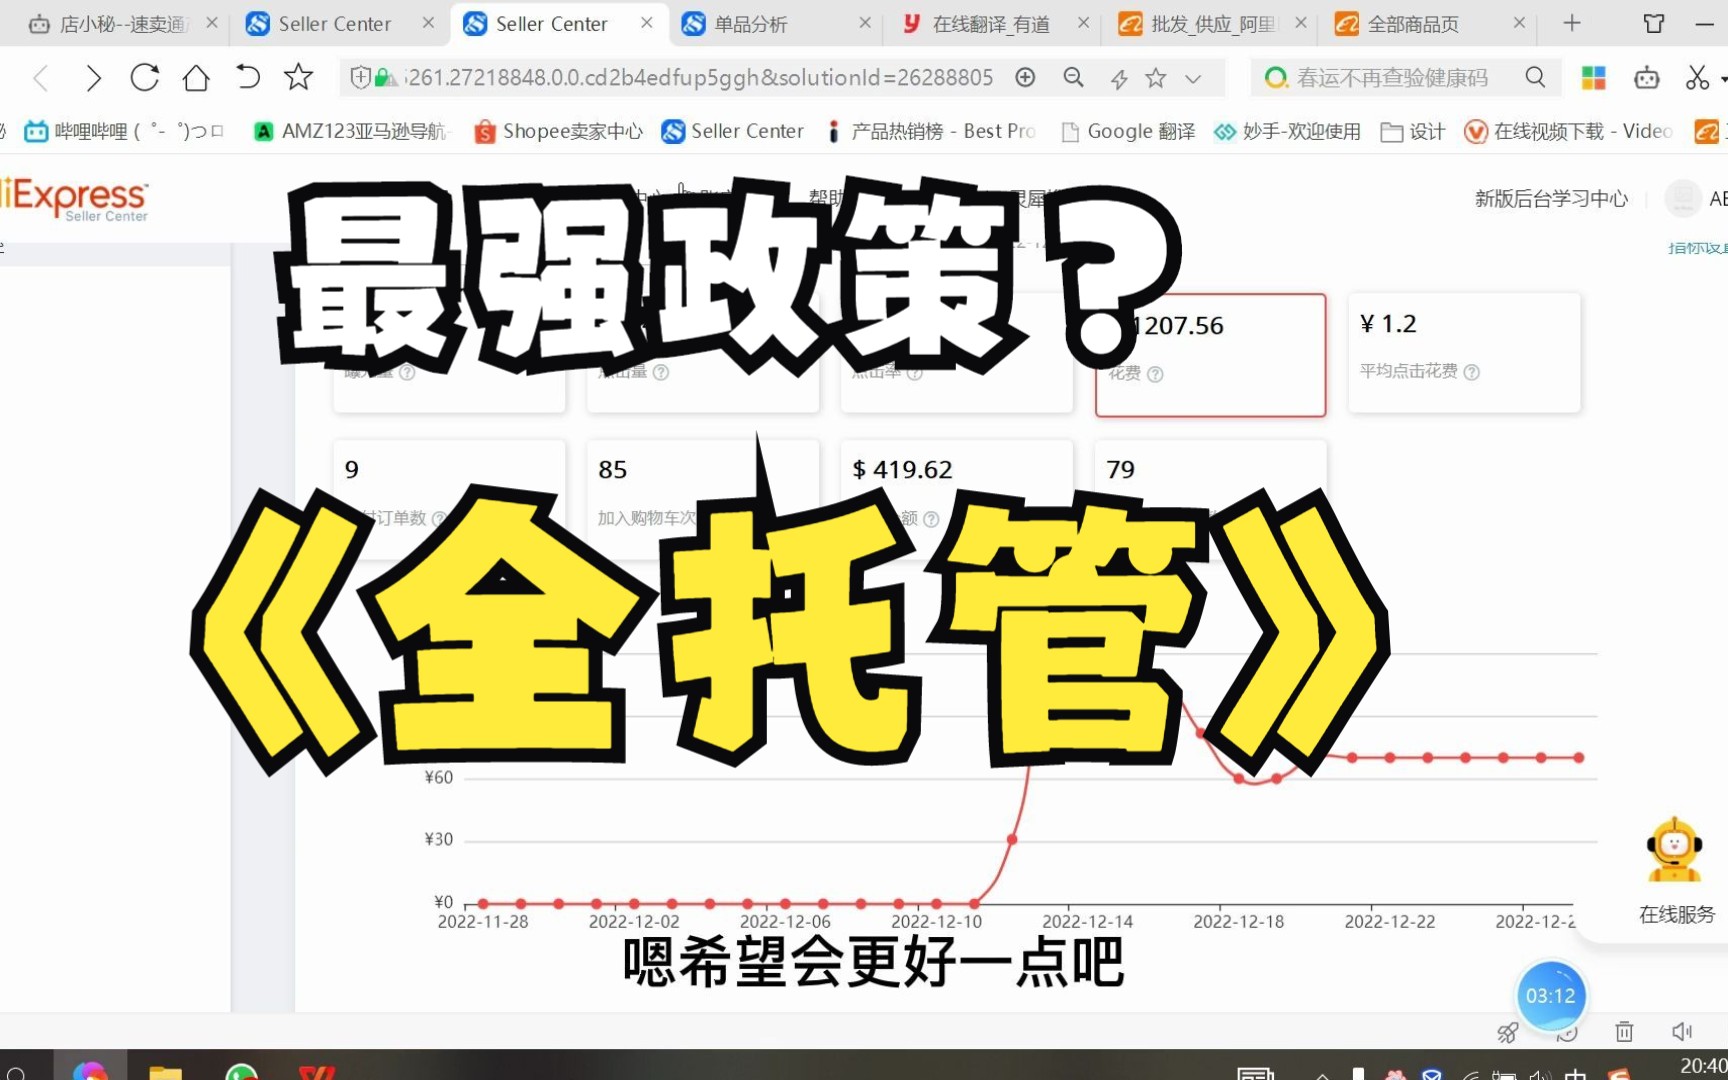Go back with the browser back arrow

[x=41, y=78]
